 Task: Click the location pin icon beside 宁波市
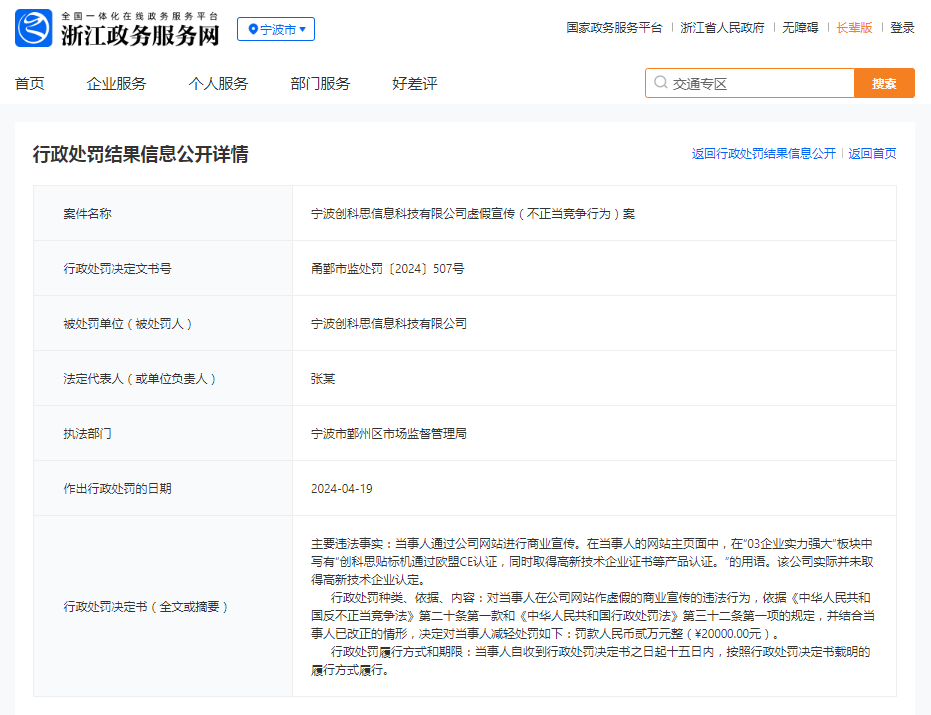[252, 29]
